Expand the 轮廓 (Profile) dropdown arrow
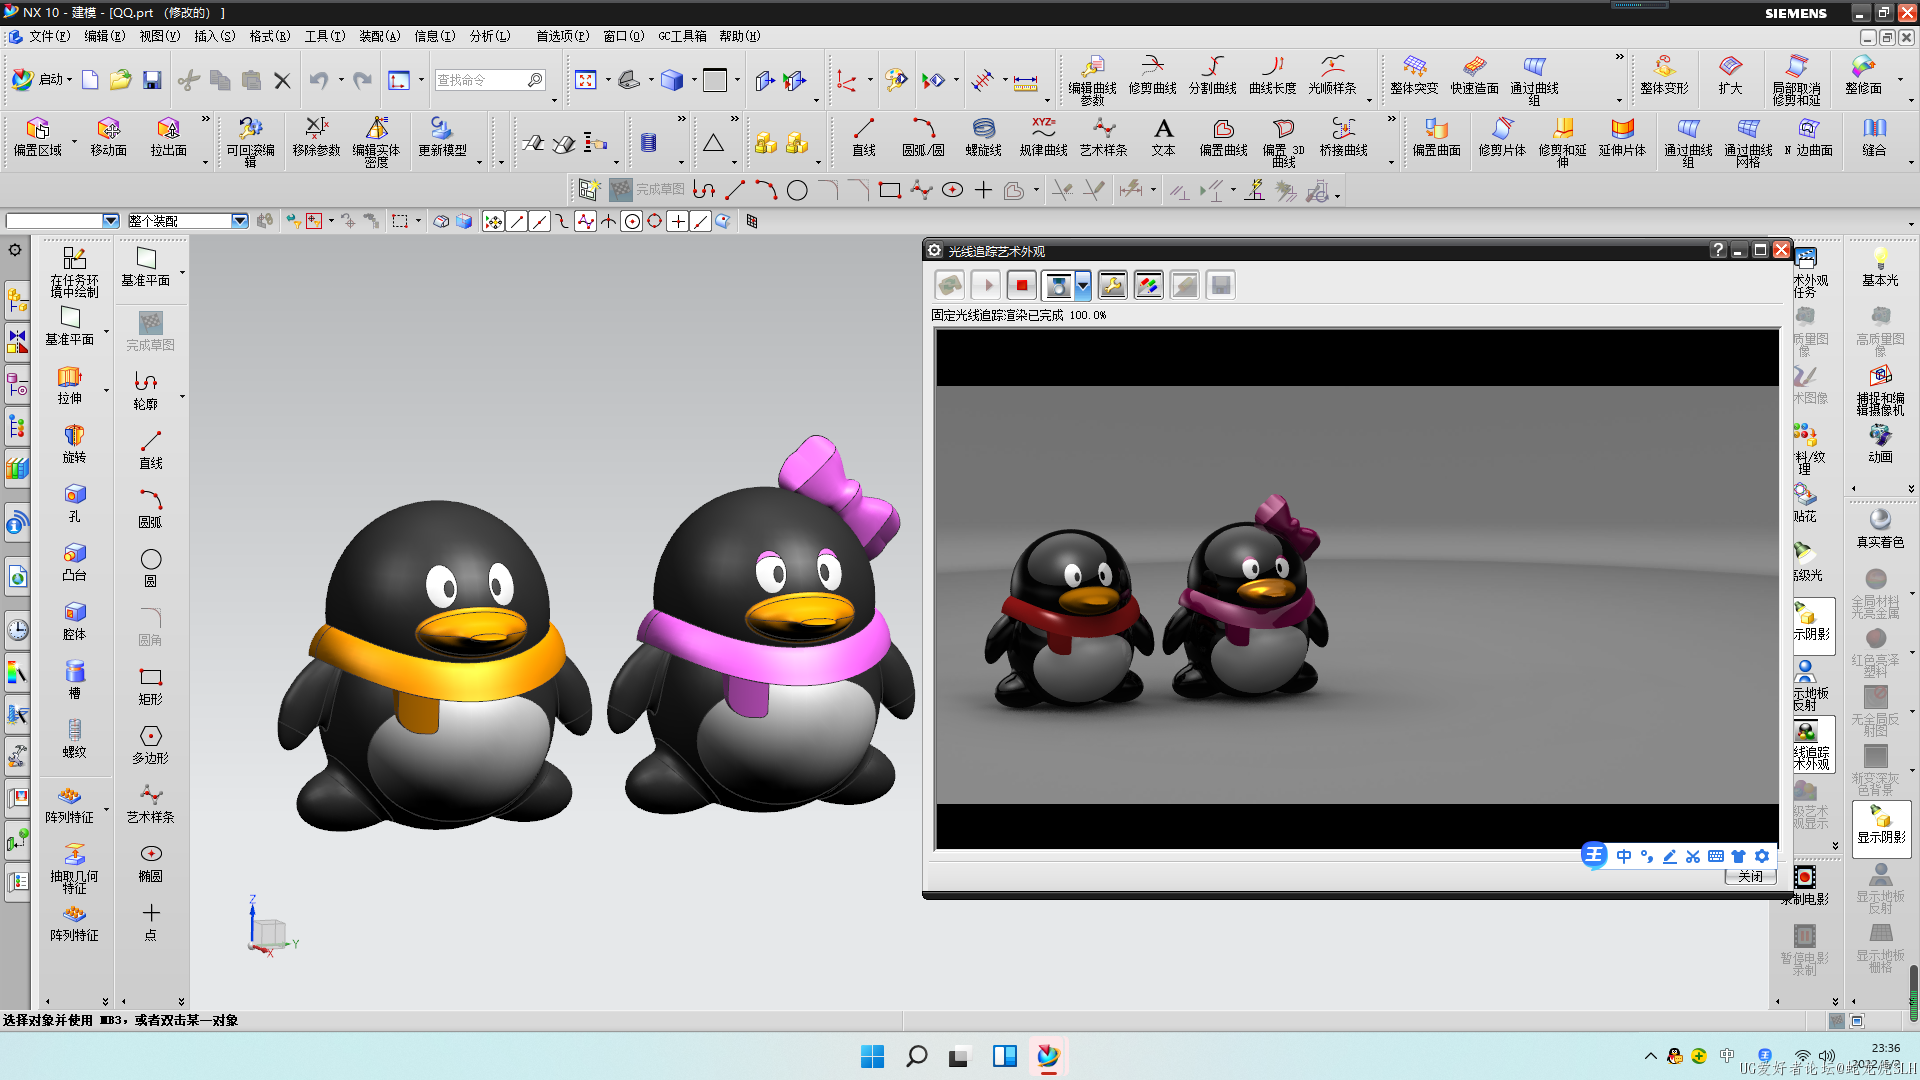 coord(182,395)
